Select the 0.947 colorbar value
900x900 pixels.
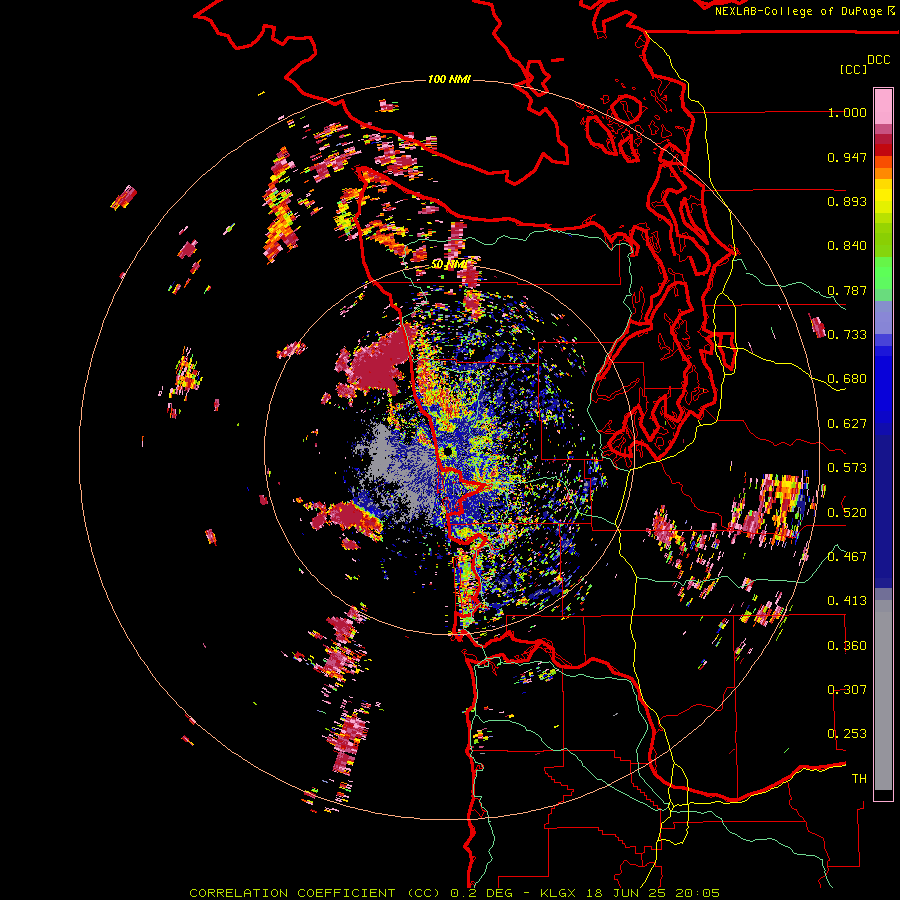(x=847, y=157)
